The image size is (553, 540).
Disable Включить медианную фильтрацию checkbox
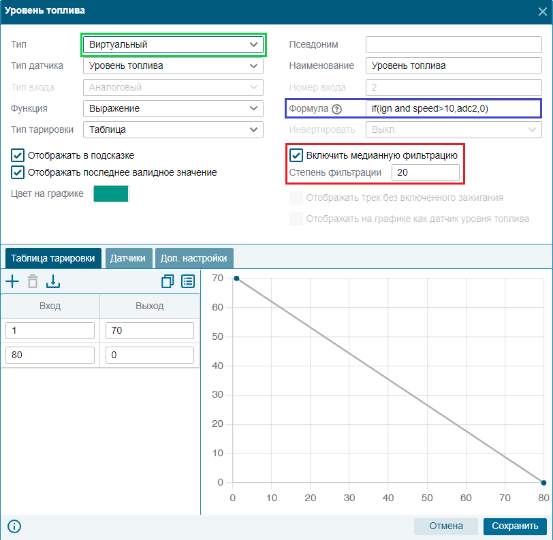(x=296, y=155)
